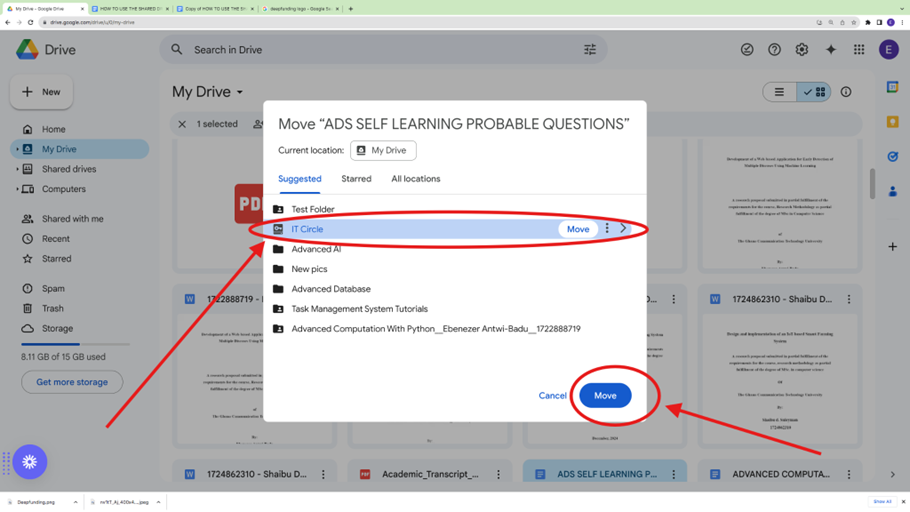Click the offline ready status icon
Screen dimensions: 910x512
click(746, 50)
